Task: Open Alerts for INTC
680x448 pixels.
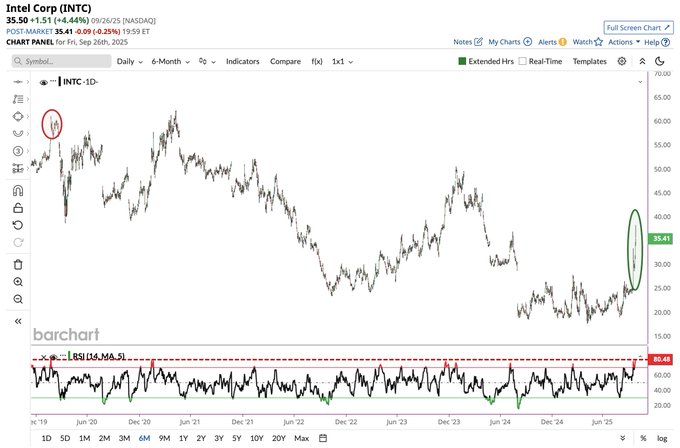Action: tap(552, 42)
